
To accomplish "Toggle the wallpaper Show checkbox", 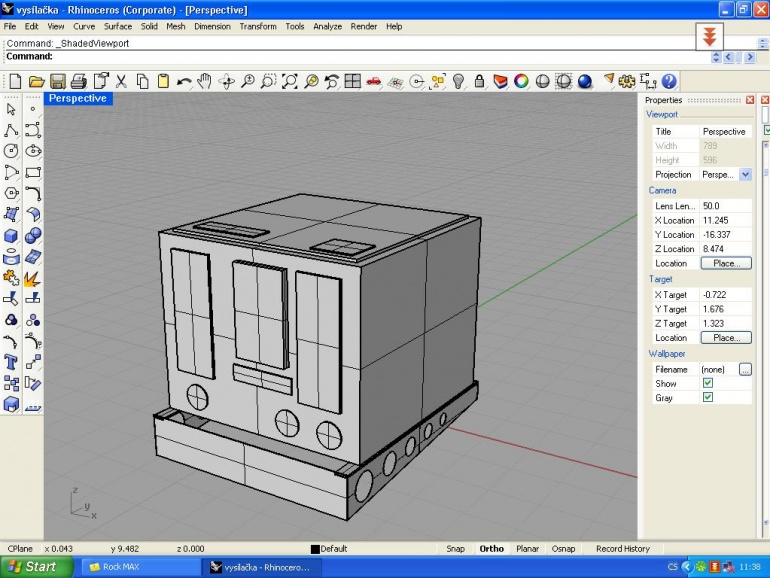I will click(x=708, y=383).
